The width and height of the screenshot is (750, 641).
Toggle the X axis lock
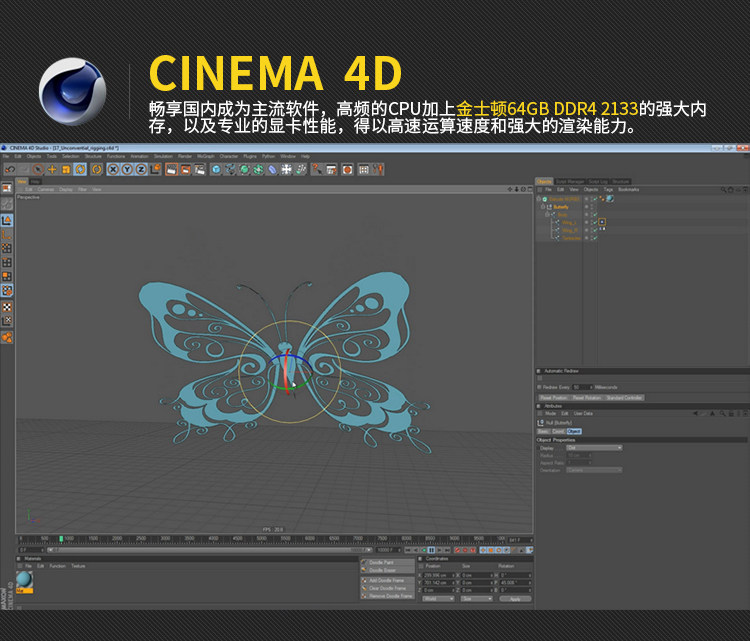113,169
